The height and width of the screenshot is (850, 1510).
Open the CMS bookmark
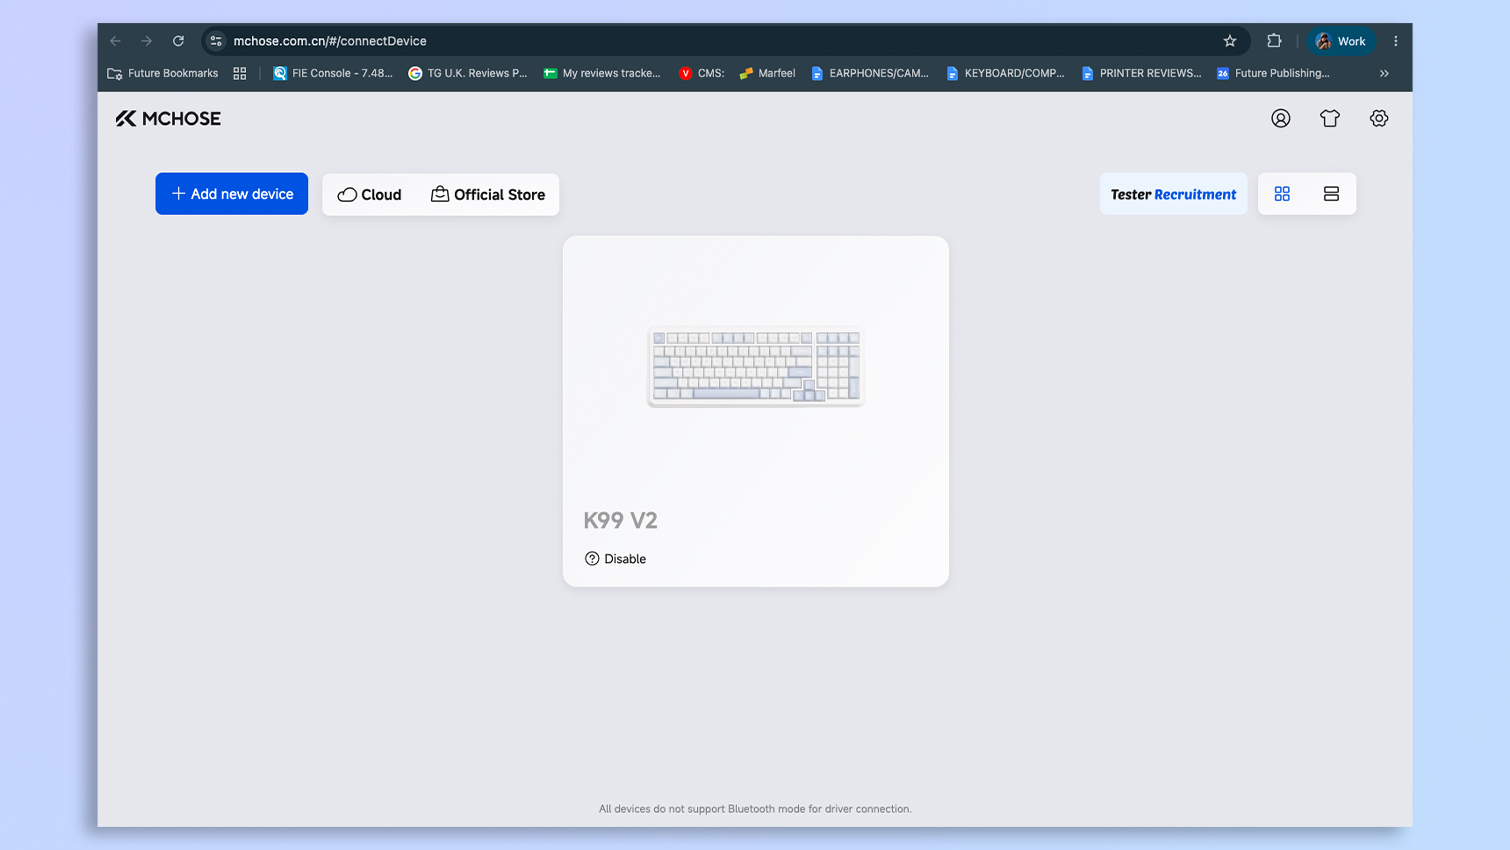(701, 73)
